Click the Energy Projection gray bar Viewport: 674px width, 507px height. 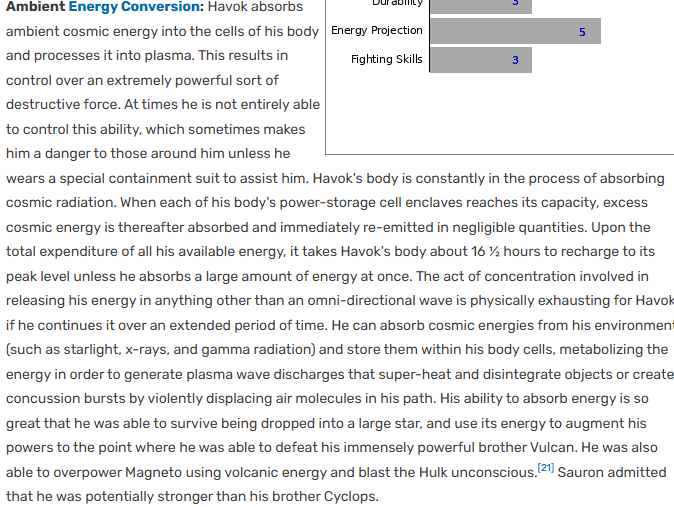click(515, 31)
